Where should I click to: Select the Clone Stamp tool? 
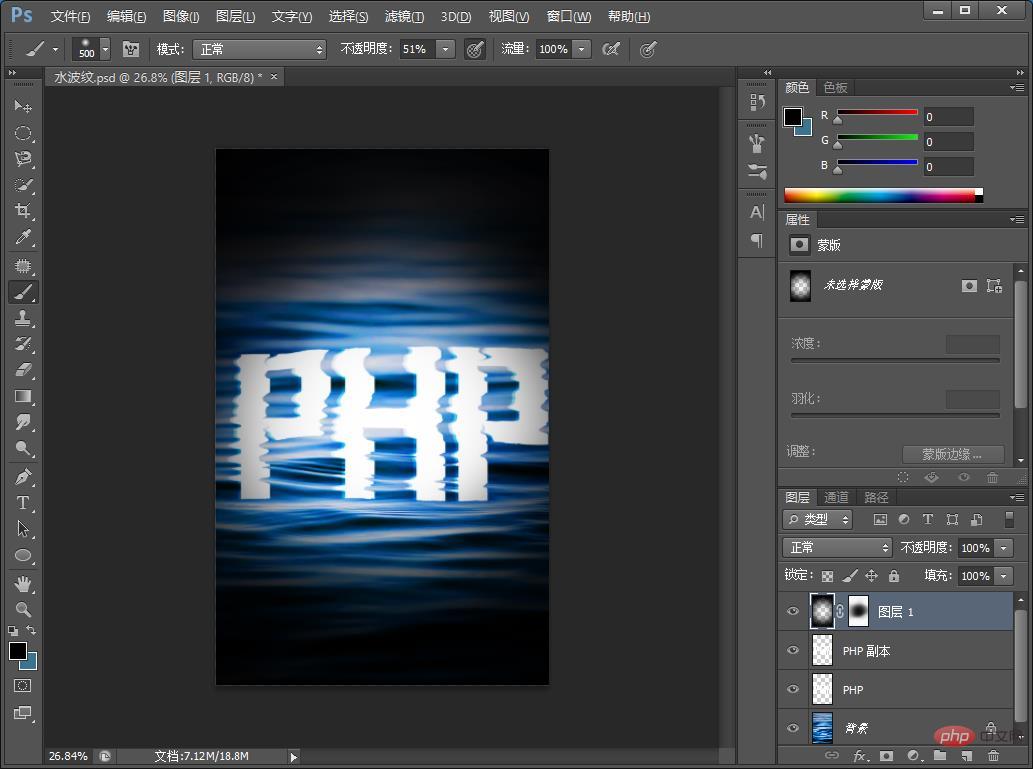(x=23, y=318)
